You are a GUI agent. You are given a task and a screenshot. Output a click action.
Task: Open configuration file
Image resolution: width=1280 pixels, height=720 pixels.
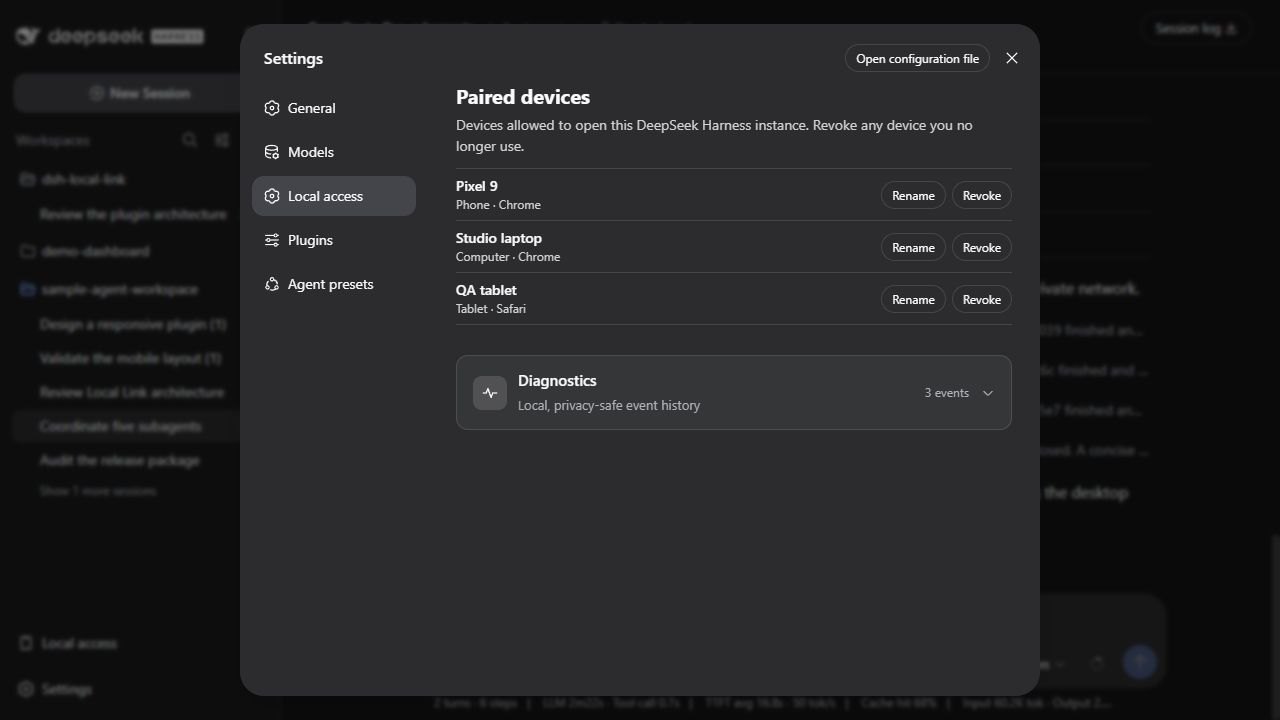coord(917,58)
